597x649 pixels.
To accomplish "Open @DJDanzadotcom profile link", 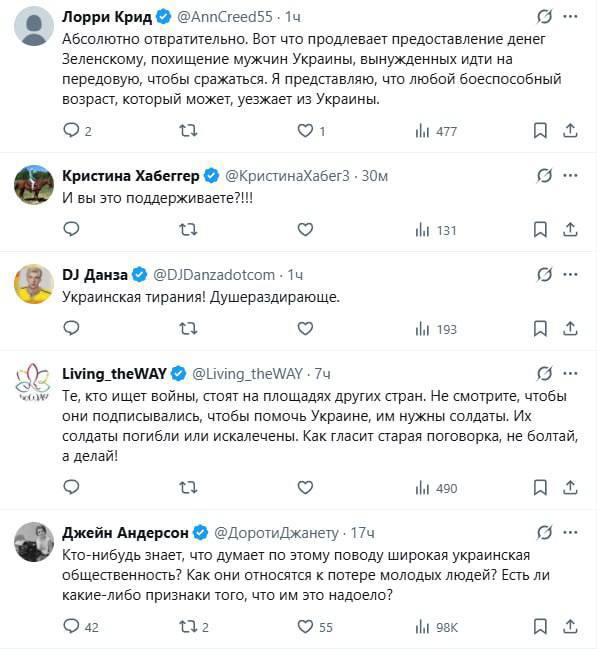I will [x=214, y=275].
